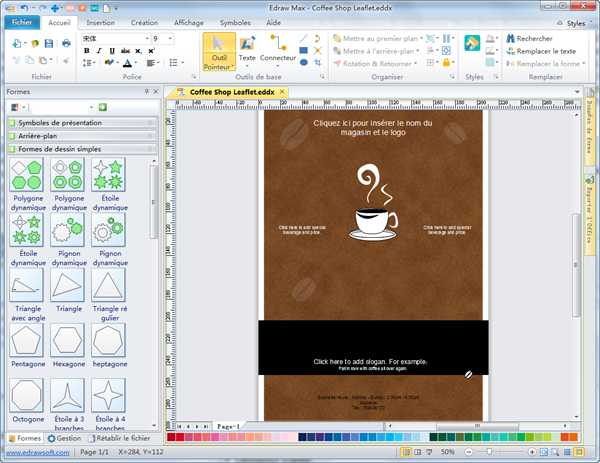Pick the red swatch in color bar
600x463 pixels.
pyautogui.click(x=181, y=438)
